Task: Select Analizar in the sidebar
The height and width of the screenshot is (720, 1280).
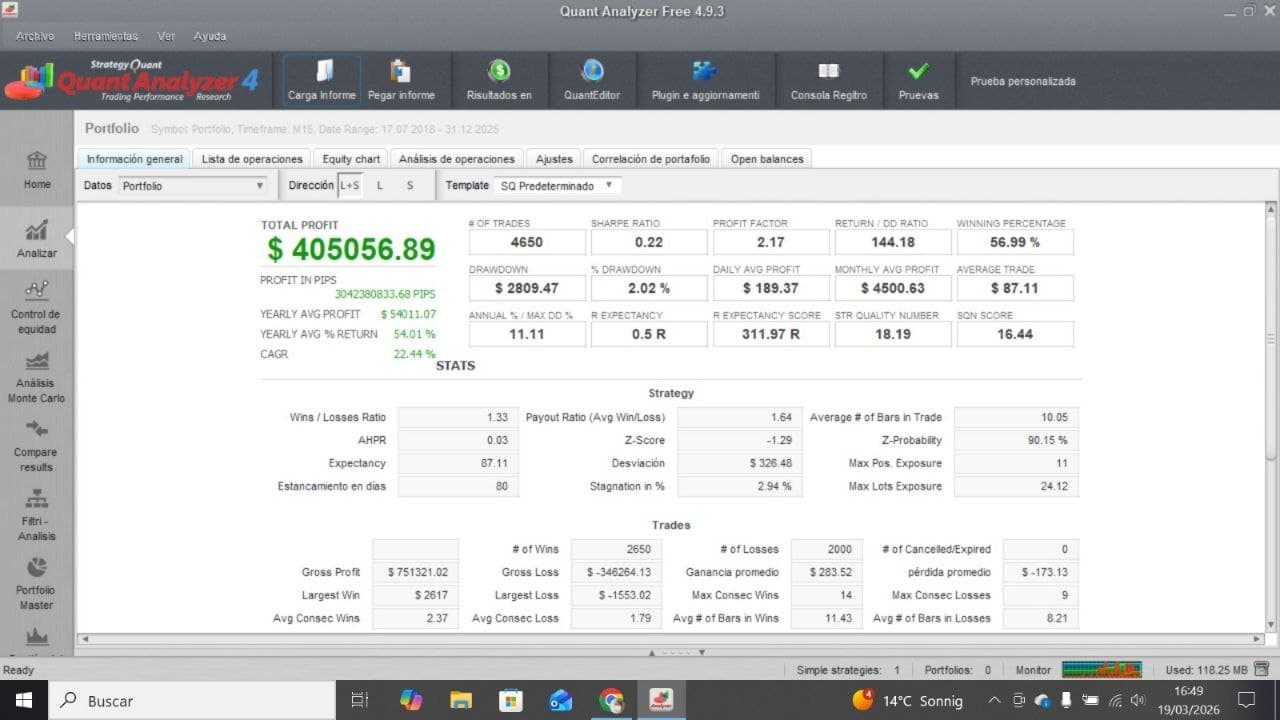Action: (37, 240)
